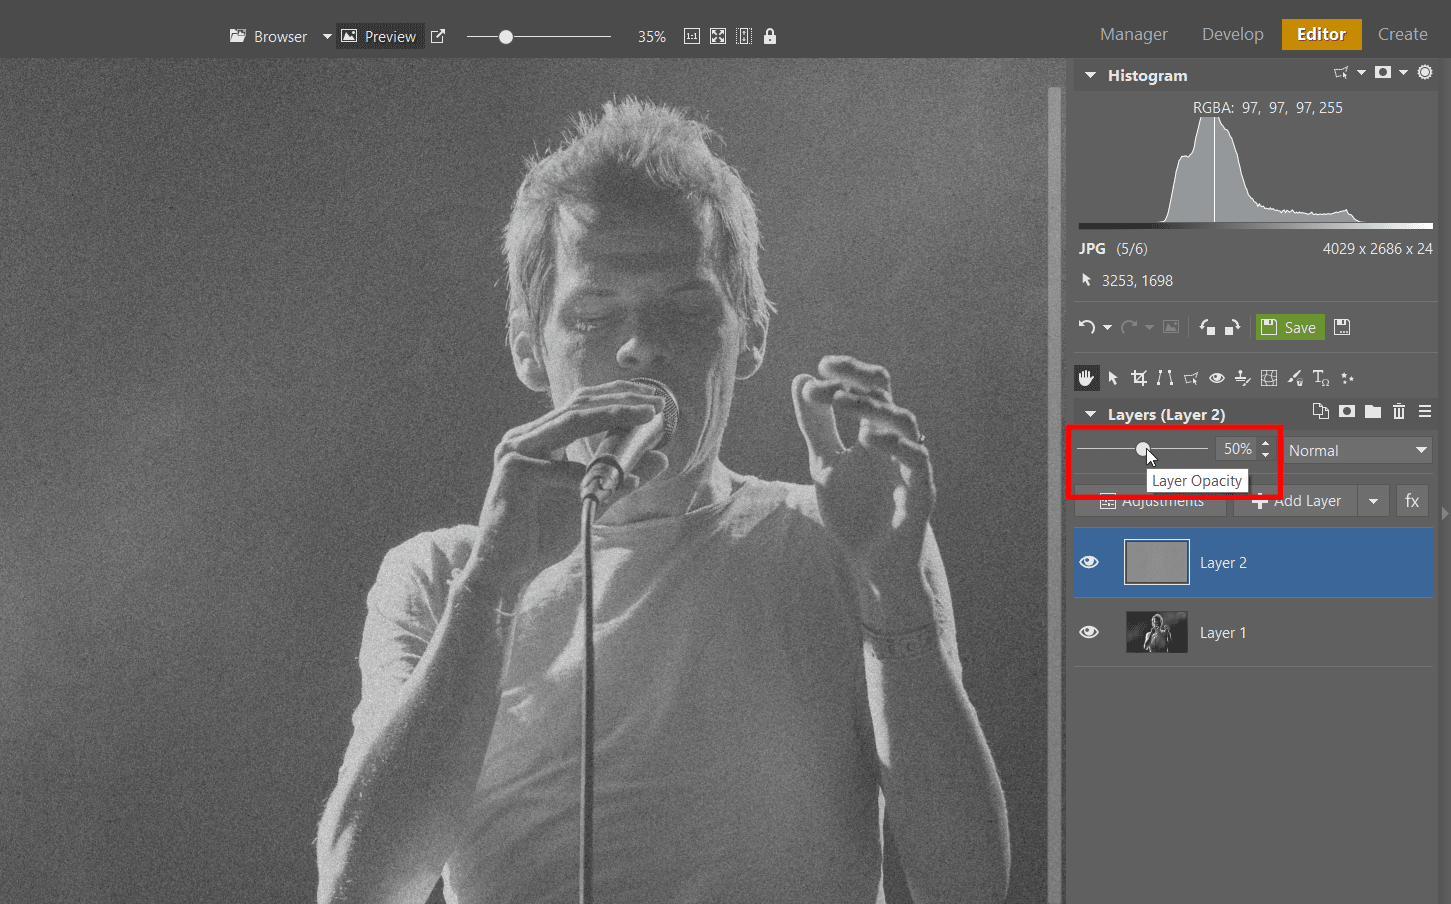Screen dimensions: 1451x904
Task: Rotate image right icon
Action: pyautogui.click(x=1232, y=327)
